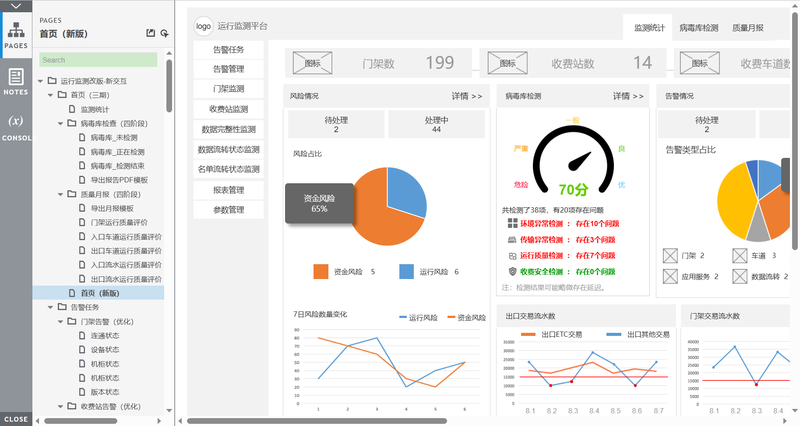Open the 连通状态 page
The height and width of the screenshot is (426, 800).
(105, 336)
